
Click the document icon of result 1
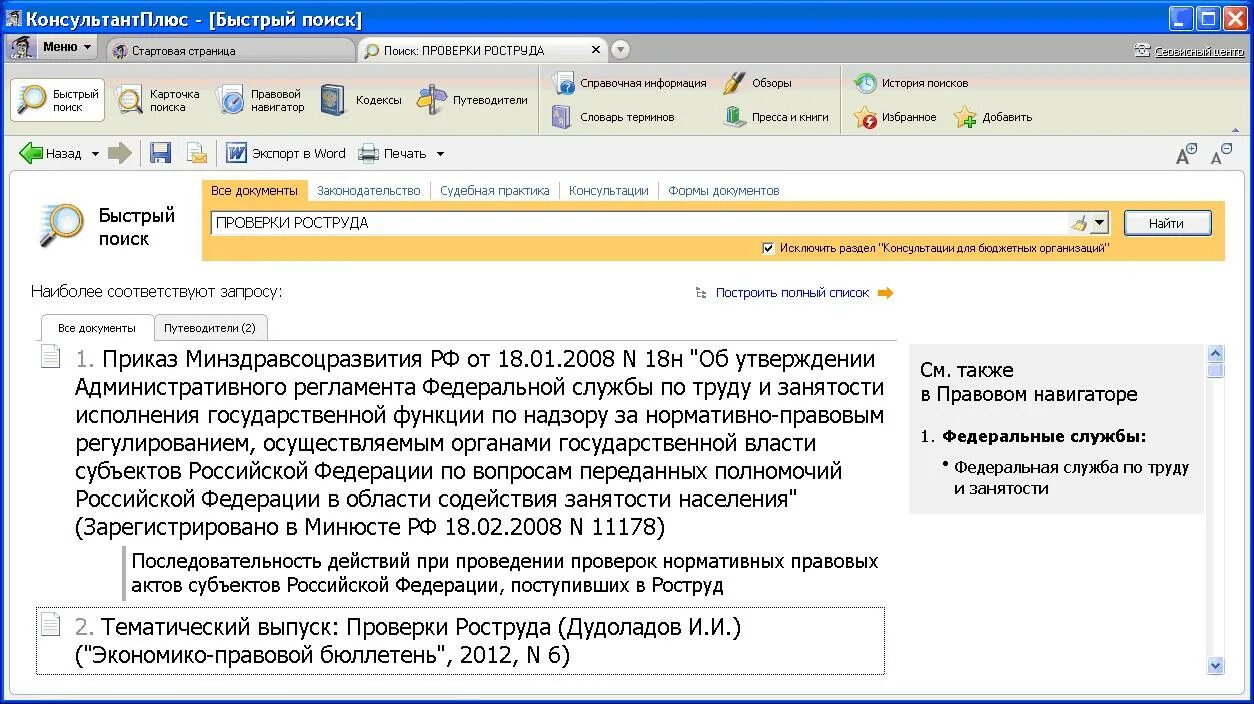tap(50, 357)
